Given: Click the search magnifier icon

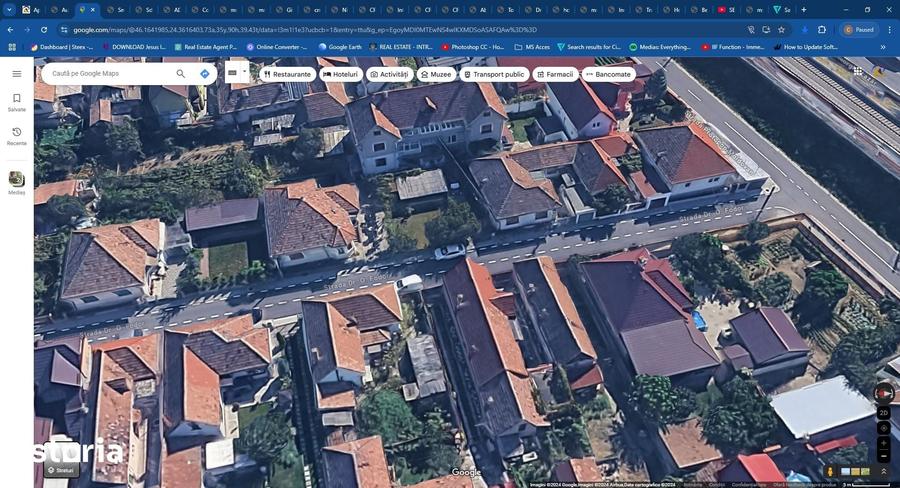Looking at the screenshot, I should point(181,73).
